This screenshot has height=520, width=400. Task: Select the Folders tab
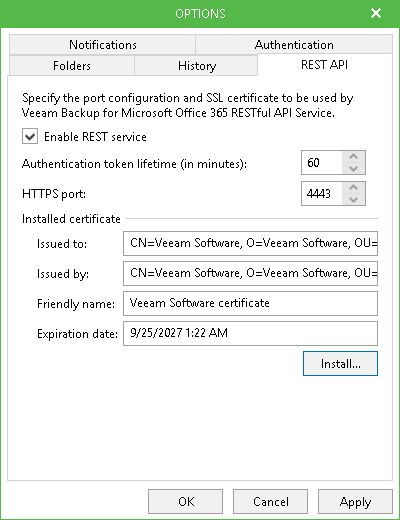click(72, 65)
